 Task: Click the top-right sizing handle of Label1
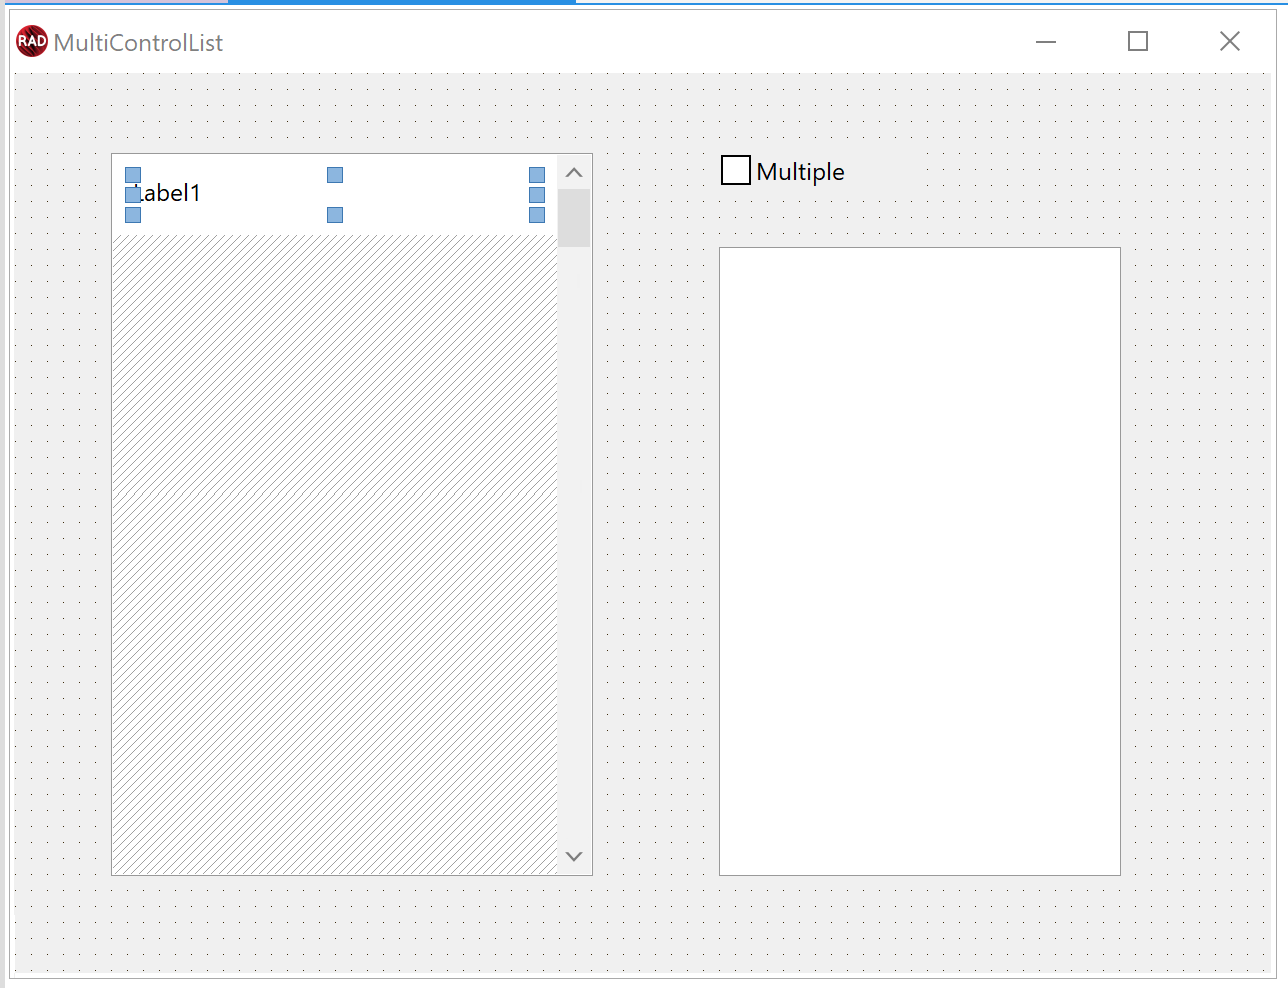coord(537,175)
